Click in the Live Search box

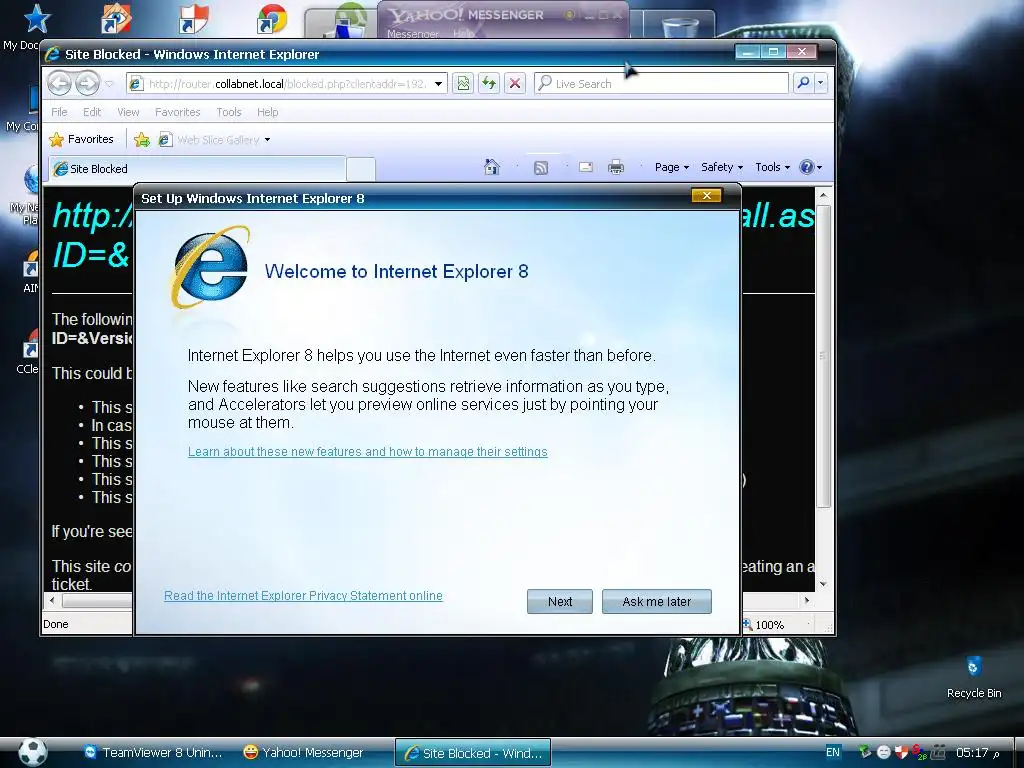(661, 84)
